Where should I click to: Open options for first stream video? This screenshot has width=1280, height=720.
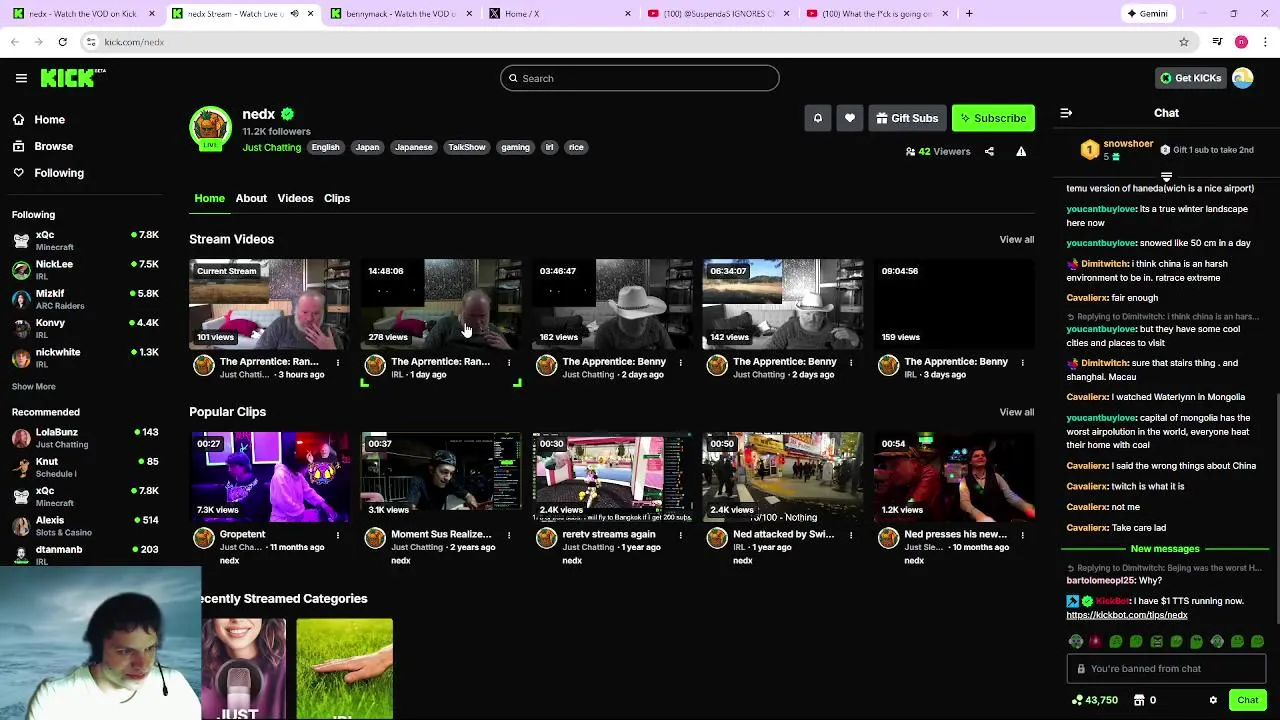click(337, 362)
